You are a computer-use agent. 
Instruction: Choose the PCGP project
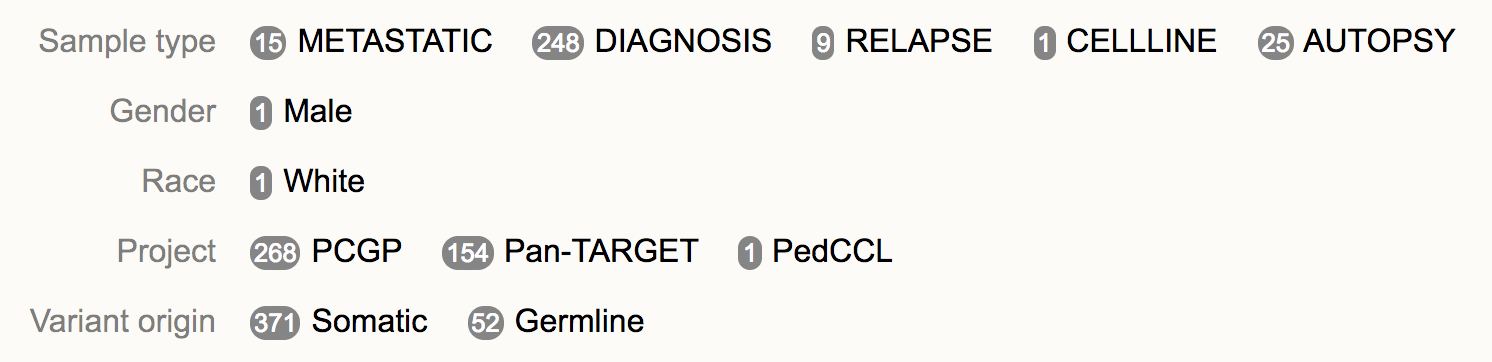(357, 251)
